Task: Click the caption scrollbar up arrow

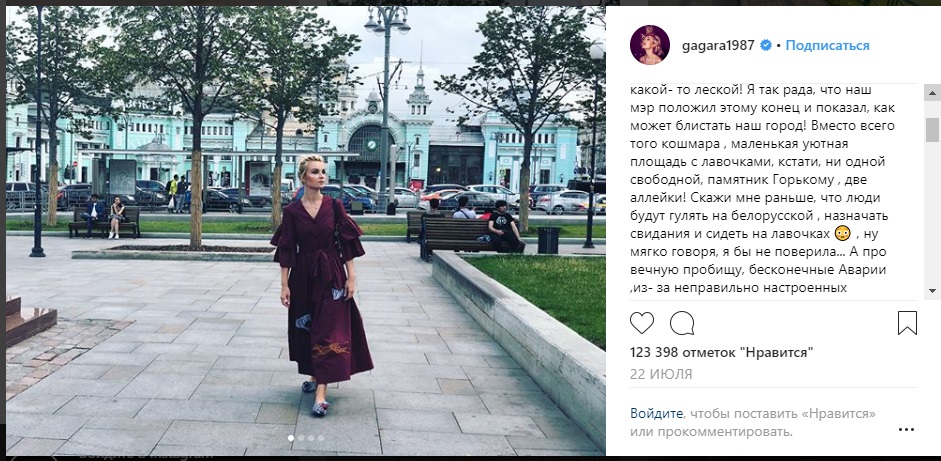Action: point(932,92)
